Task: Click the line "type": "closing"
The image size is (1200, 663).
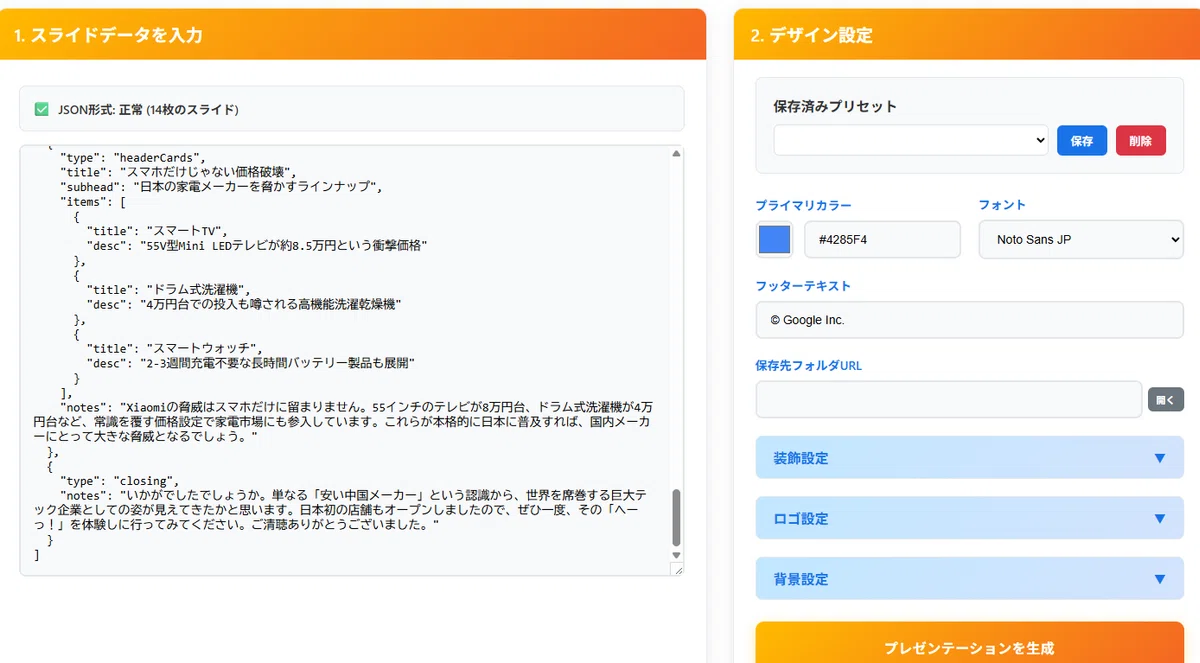Action: pyautogui.click(x=119, y=480)
